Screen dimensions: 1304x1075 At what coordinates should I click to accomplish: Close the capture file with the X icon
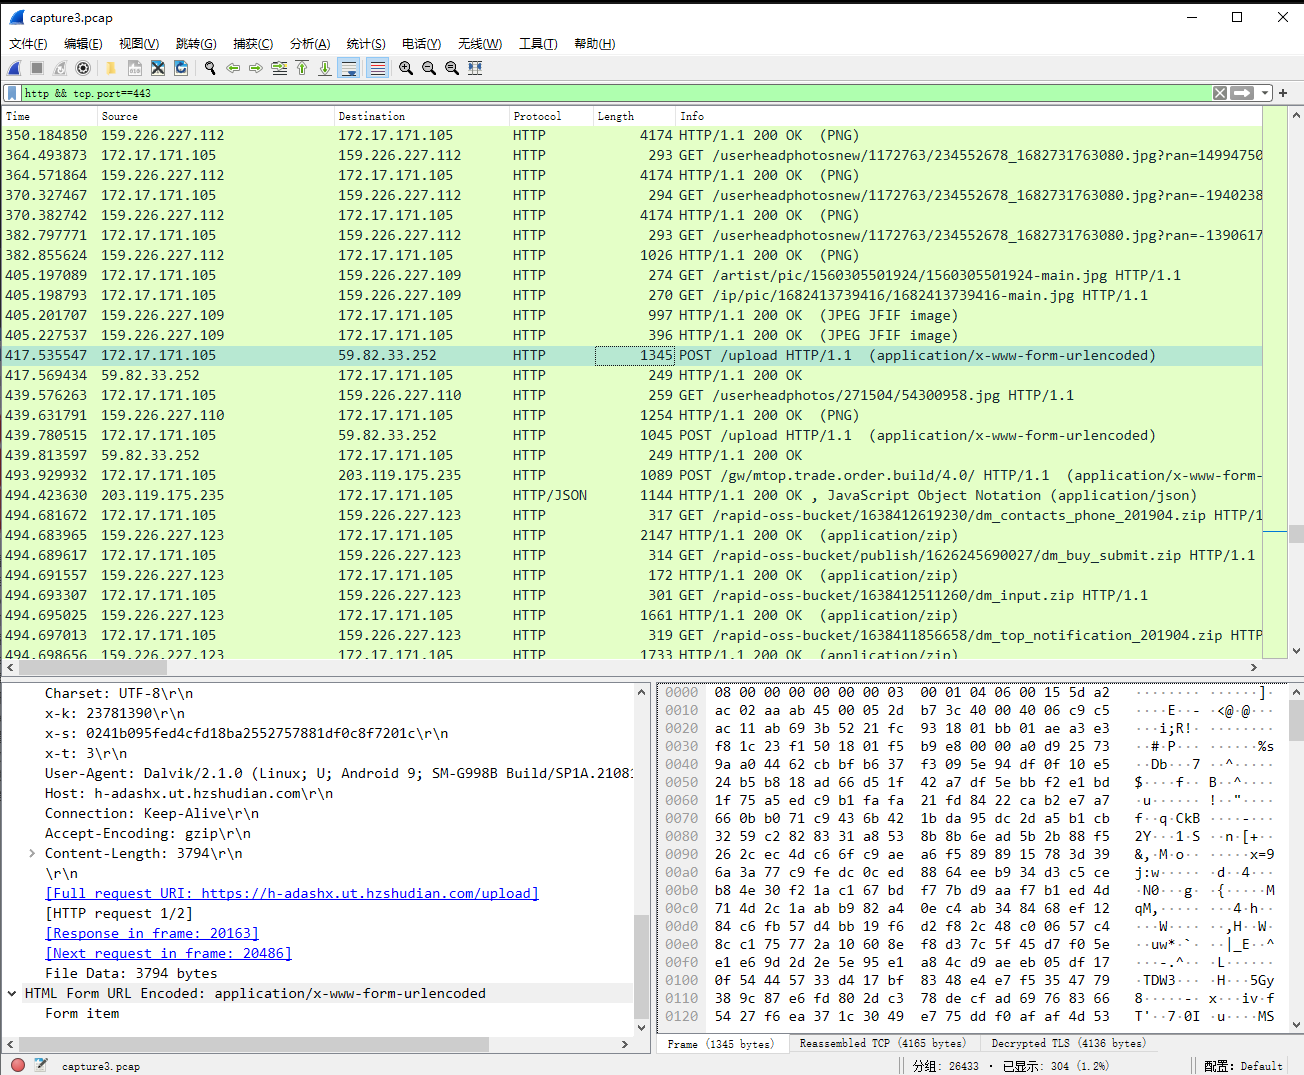[x=158, y=68]
